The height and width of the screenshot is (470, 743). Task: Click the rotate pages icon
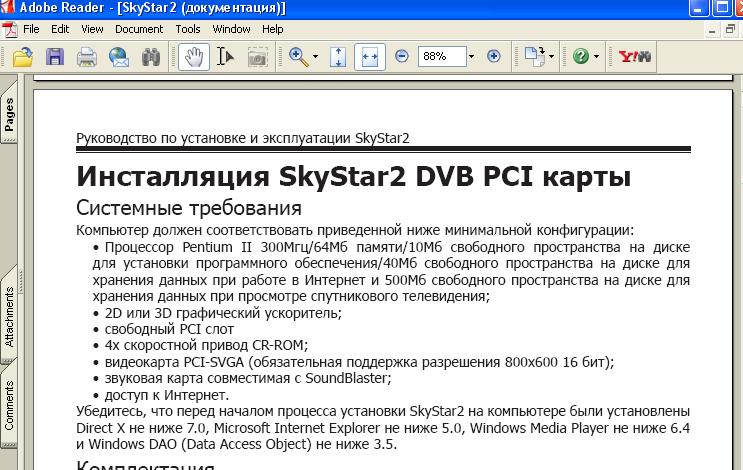[x=535, y=56]
